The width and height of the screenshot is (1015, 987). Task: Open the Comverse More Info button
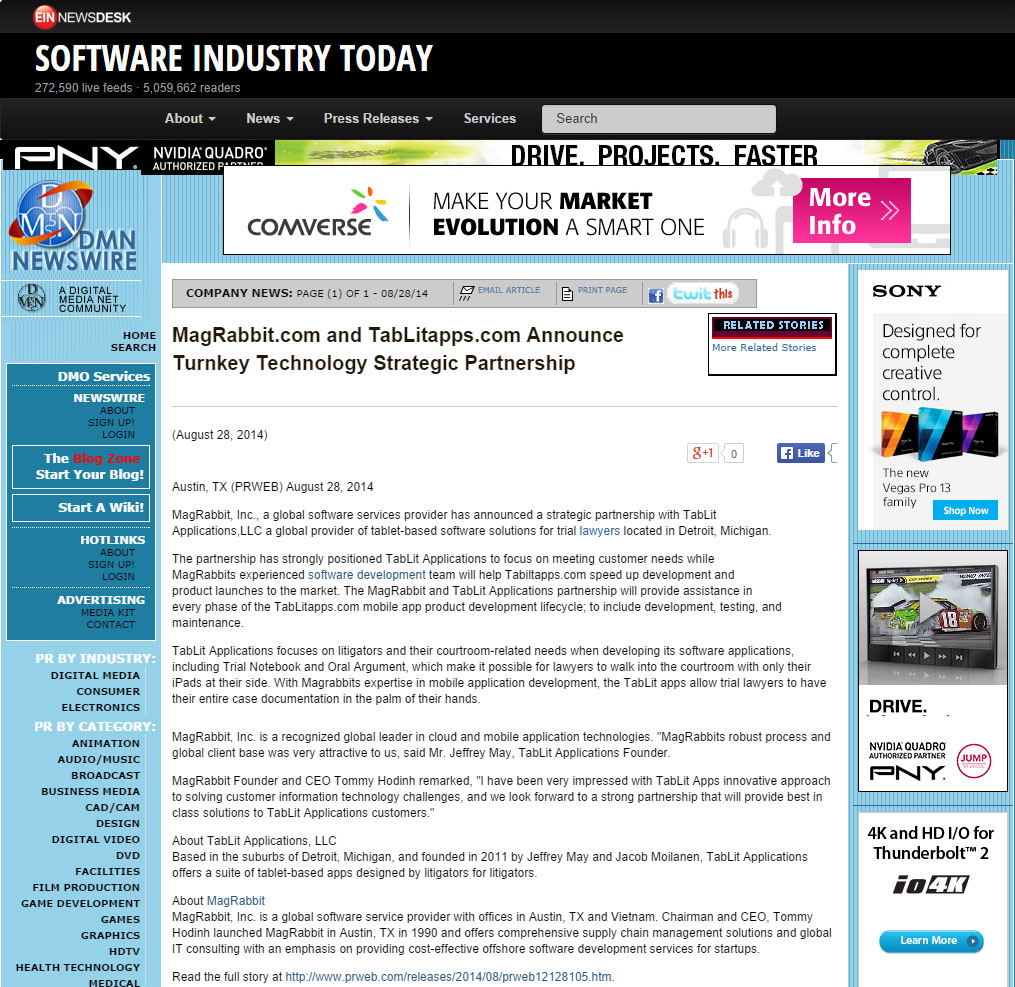click(x=851, y=210)
